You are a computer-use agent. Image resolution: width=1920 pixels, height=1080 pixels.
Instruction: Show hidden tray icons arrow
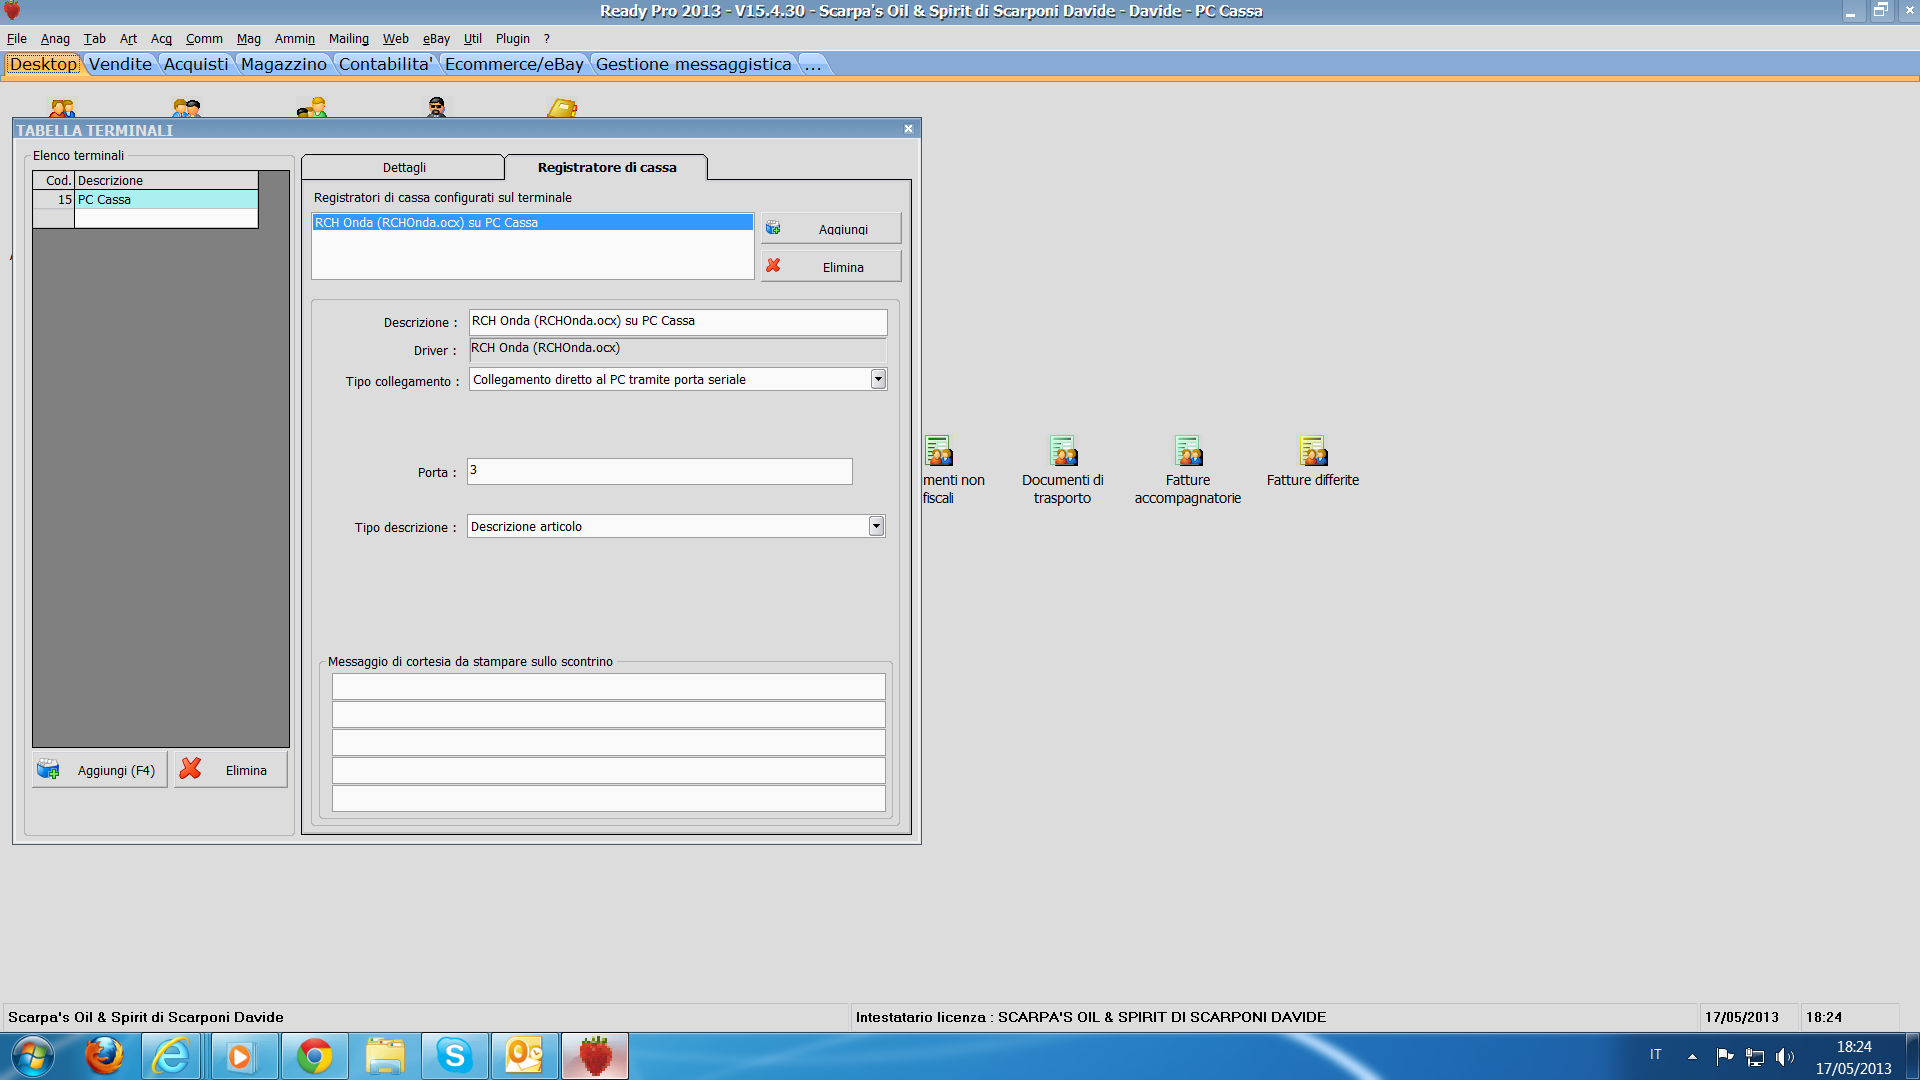click(1692, 1056)
